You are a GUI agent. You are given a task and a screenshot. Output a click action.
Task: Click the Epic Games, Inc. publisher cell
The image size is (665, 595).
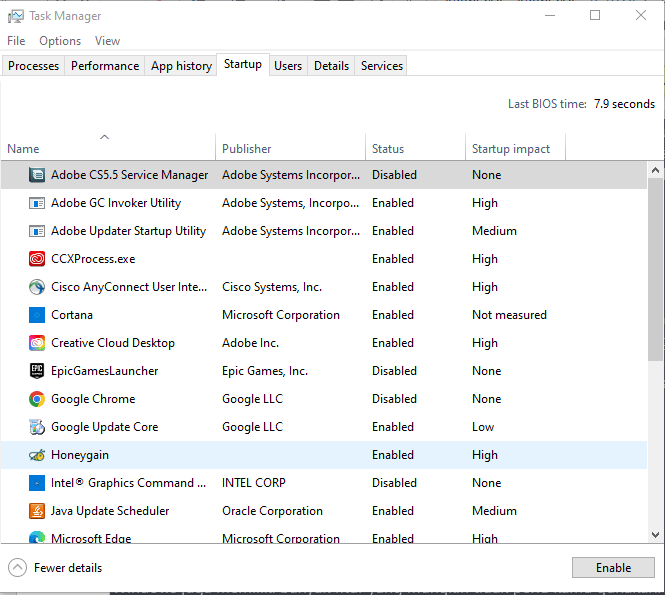click(x=265, y=371)
